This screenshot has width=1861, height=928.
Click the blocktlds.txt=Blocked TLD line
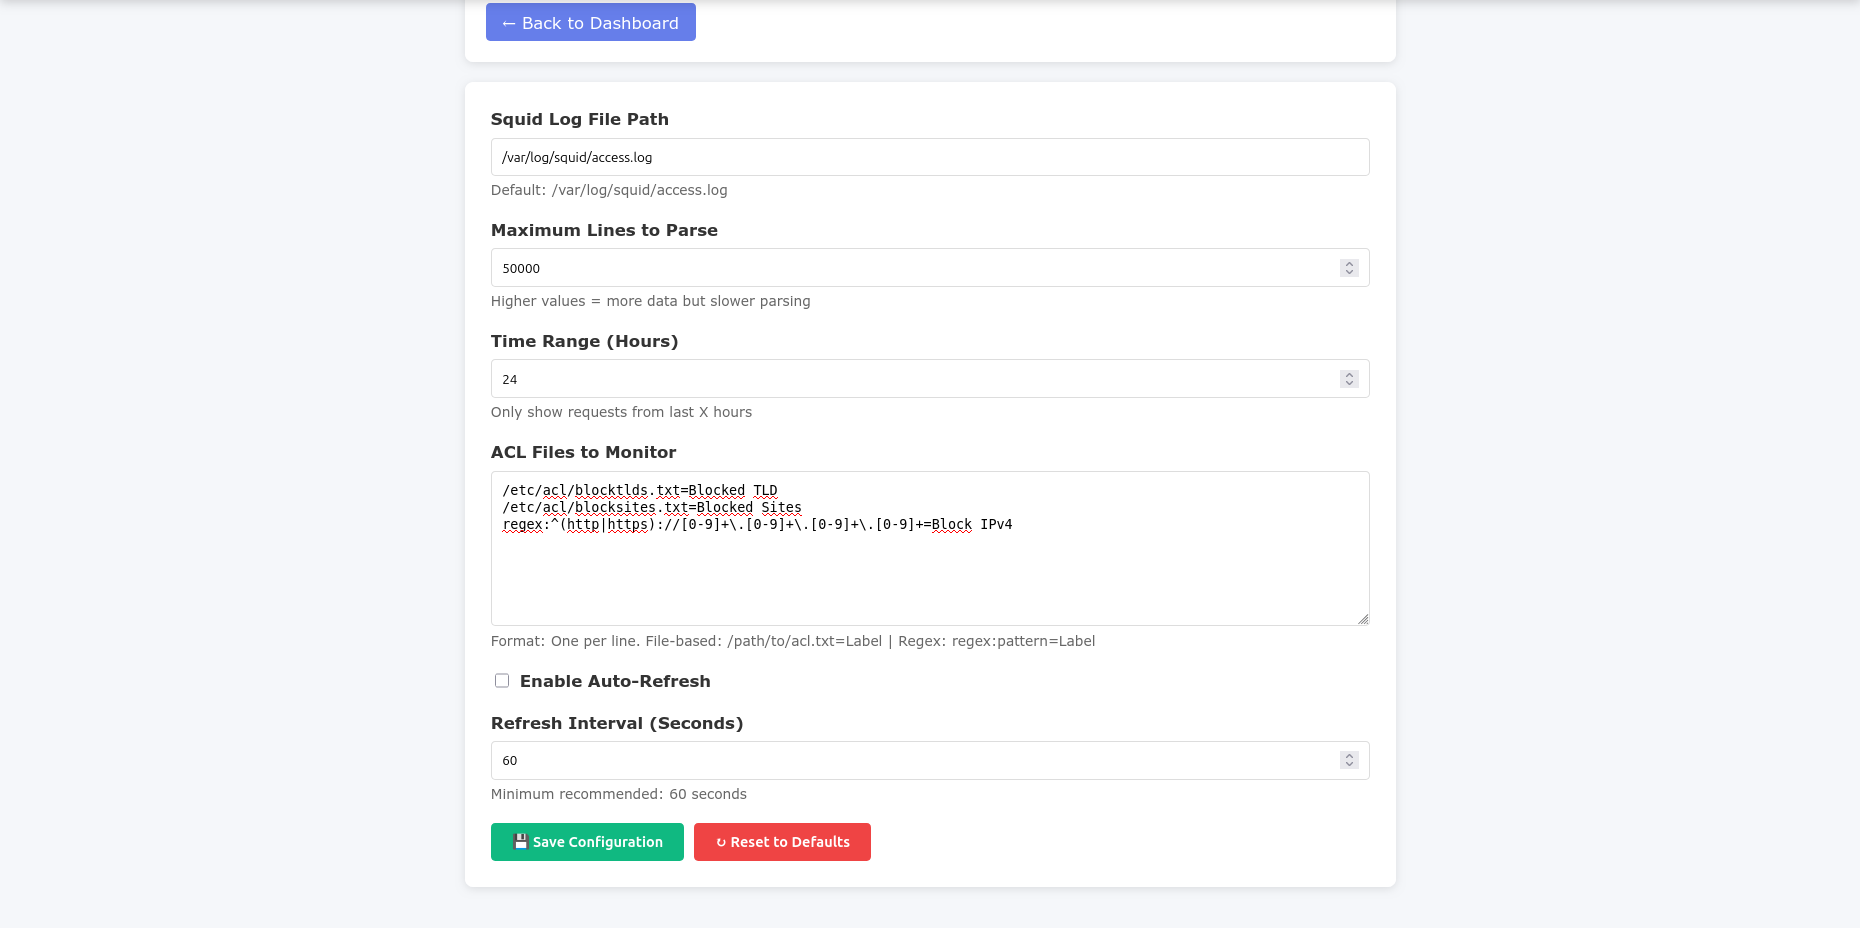(x=640, y=490)
